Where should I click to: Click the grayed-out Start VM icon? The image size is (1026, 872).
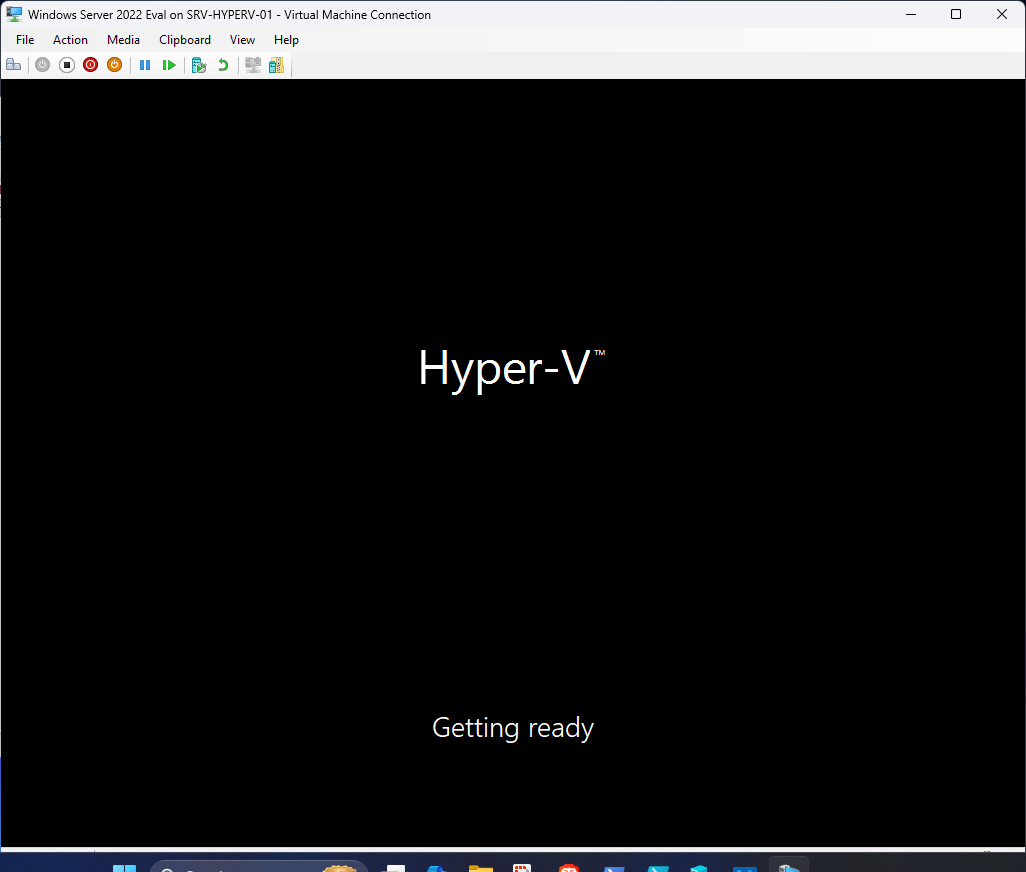pos(42,64)
